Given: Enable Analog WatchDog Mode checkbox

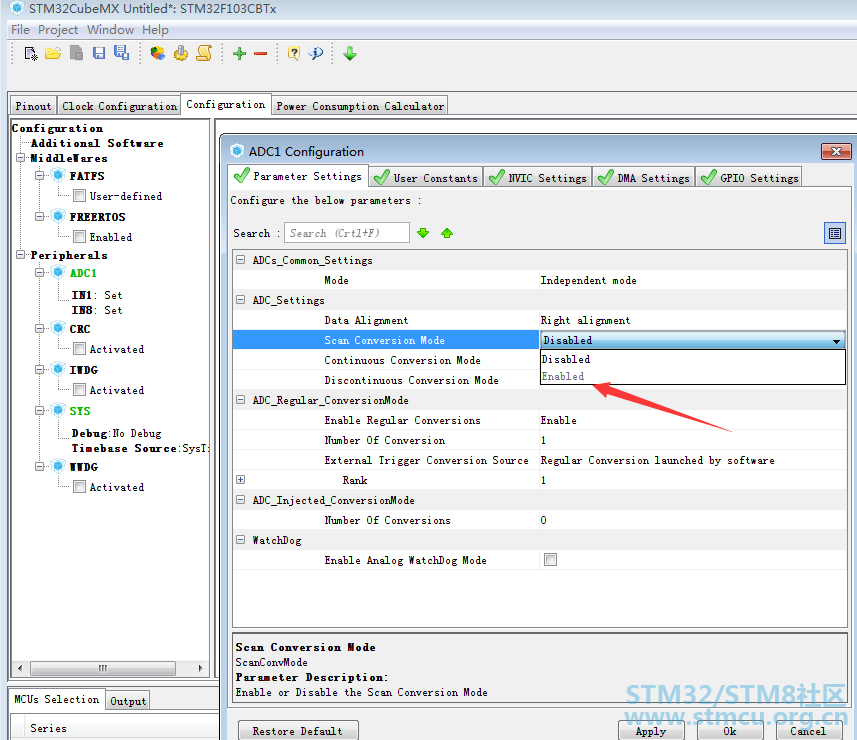Looking at the screenshot, I should click(x=550, y=560).
